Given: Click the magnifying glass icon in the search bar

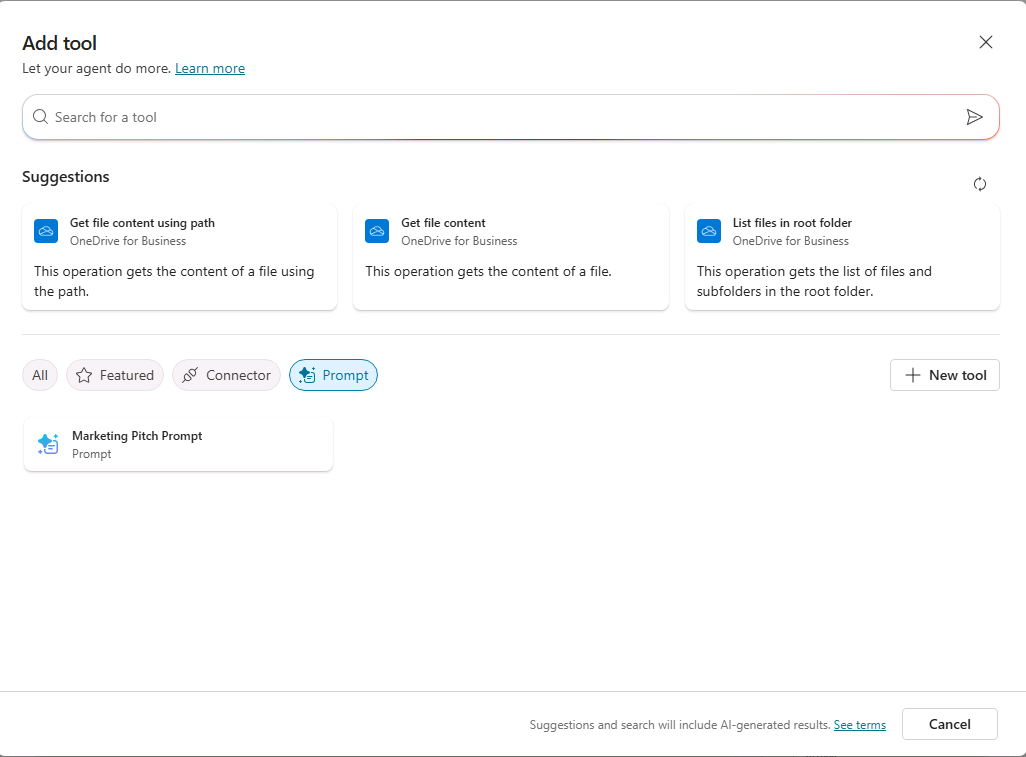Looking at the screenshot, I should (x=40, y=116).
